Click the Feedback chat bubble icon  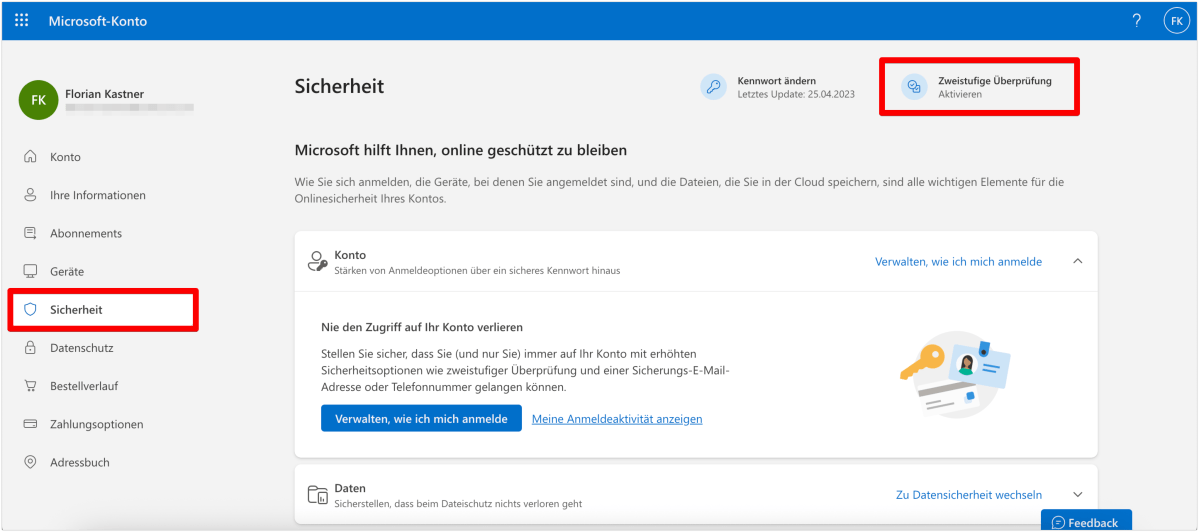pos(1058,523)
